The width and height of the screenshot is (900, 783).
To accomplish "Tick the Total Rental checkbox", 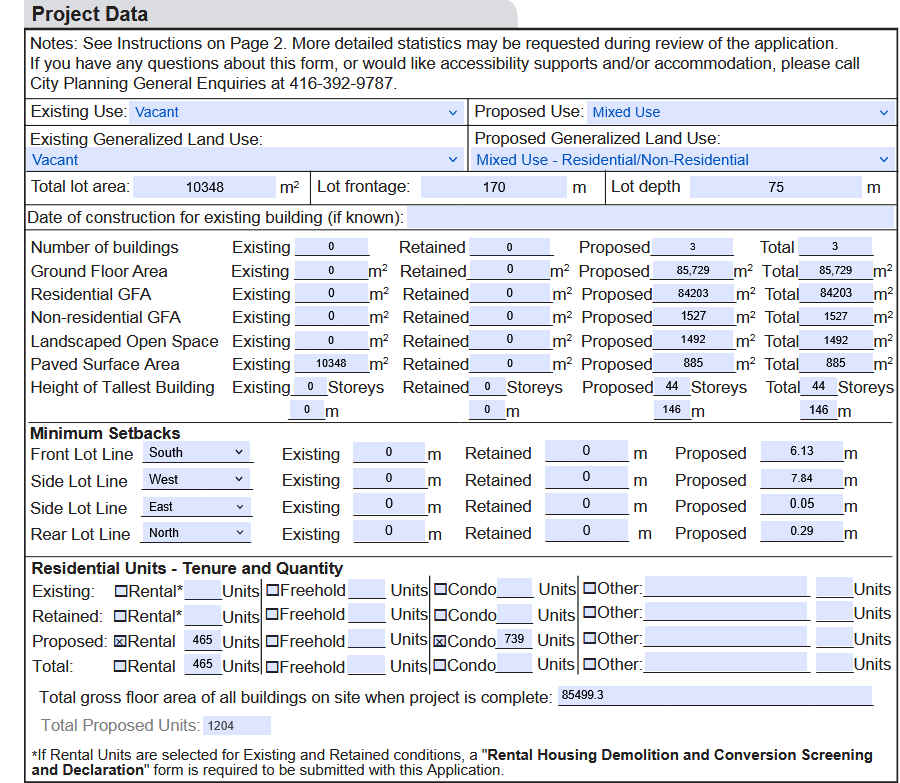I will click(121, 666).
